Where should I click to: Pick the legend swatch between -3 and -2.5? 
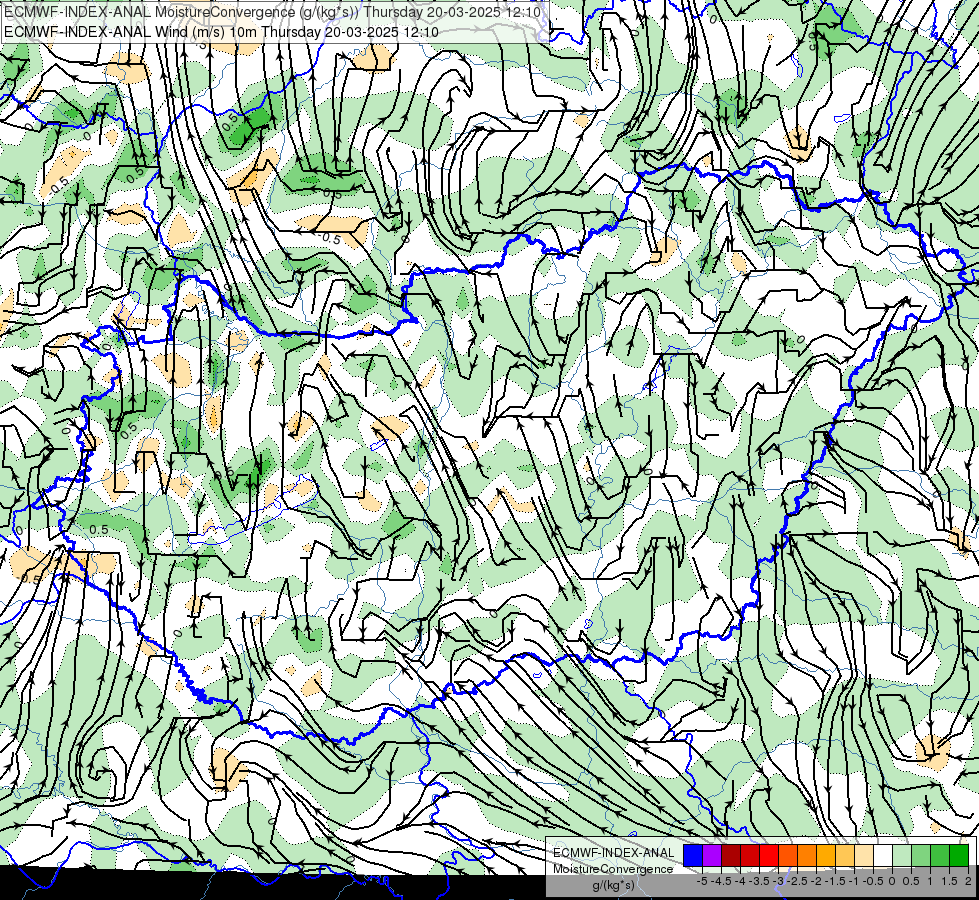pos(788,855)
